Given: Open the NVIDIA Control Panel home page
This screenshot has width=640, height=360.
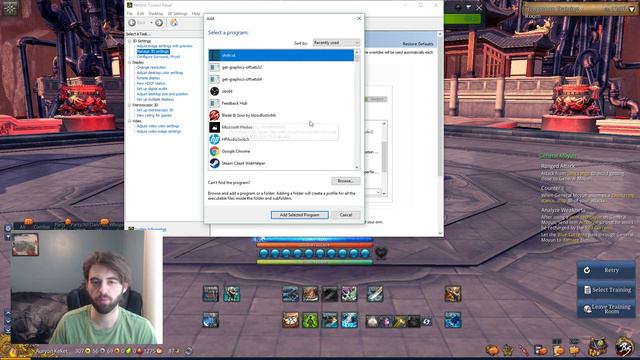Looking at the screenshot, I should pyautogui.click(x=174, y=23).
